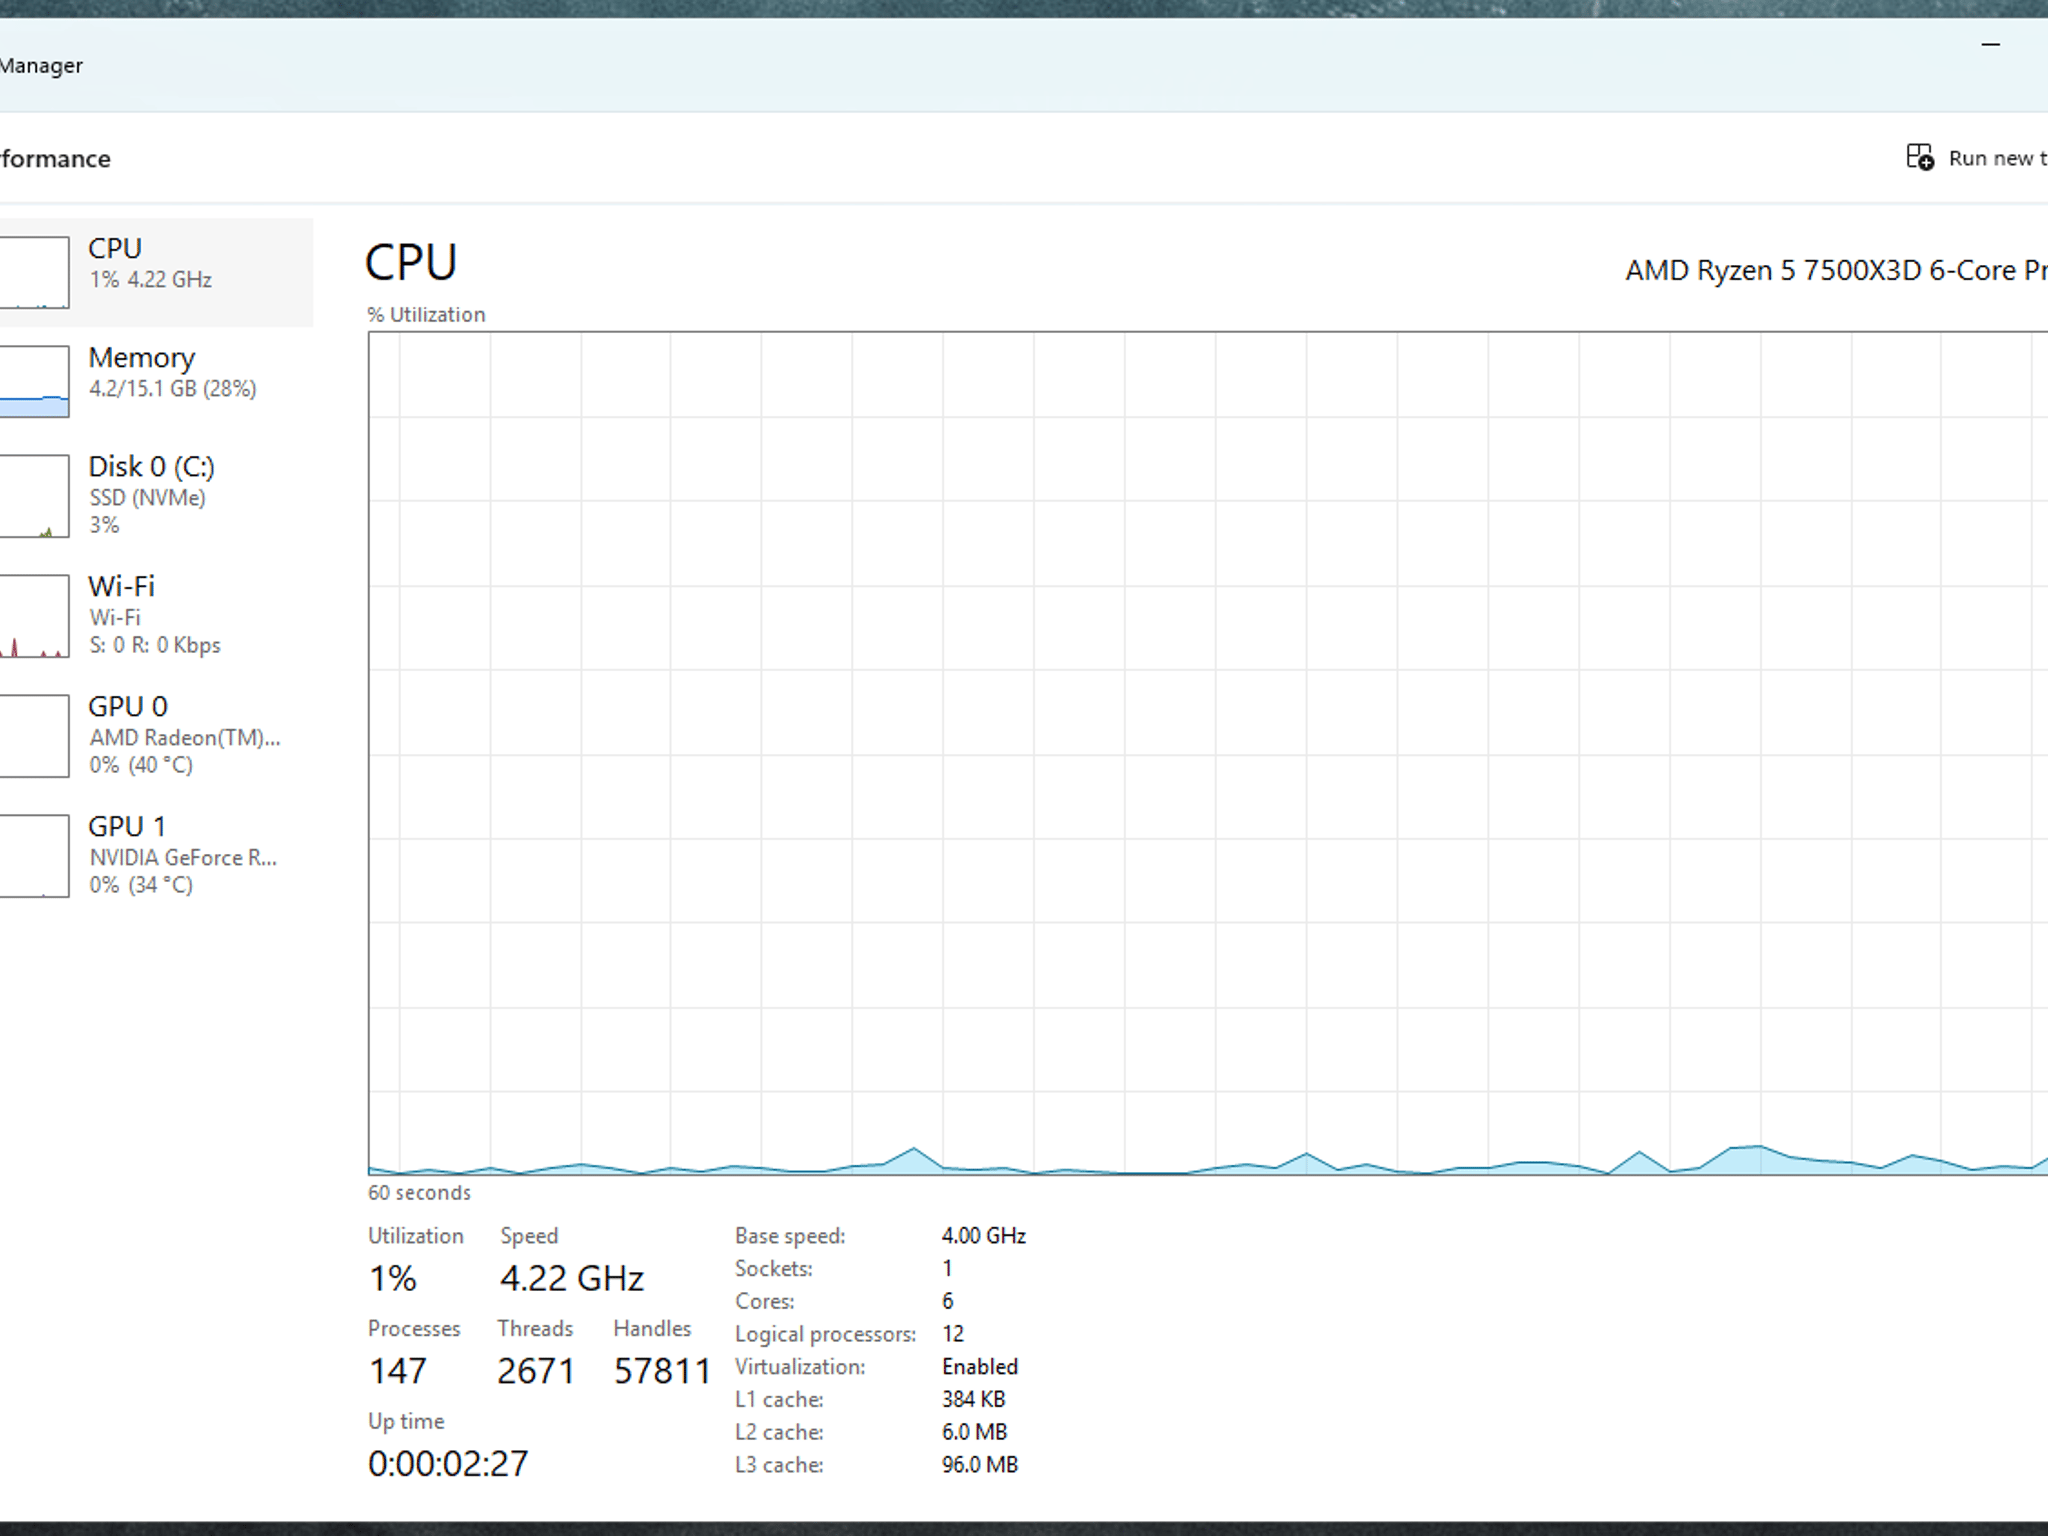Click the 4.22 GHz speed value below the graph
This screenshot has width=2048, height=1536.
click(x=572, y=1278)
